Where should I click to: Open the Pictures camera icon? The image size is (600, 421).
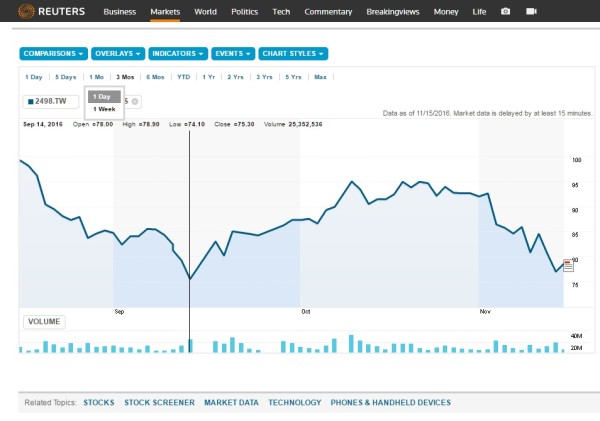point(505,11)
